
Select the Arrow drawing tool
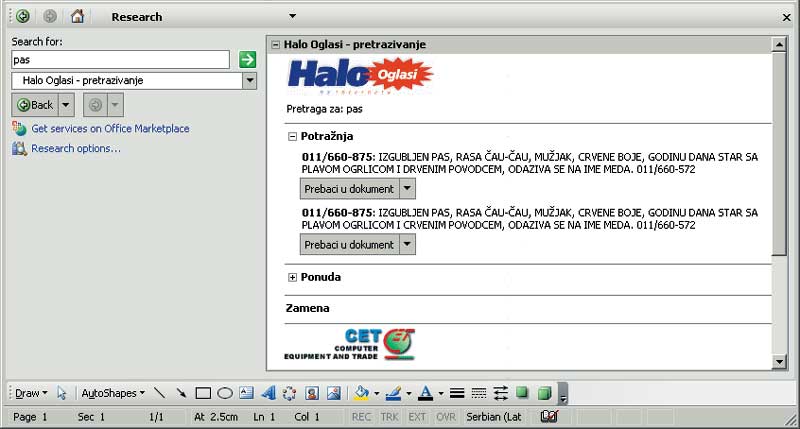point(181,393)
